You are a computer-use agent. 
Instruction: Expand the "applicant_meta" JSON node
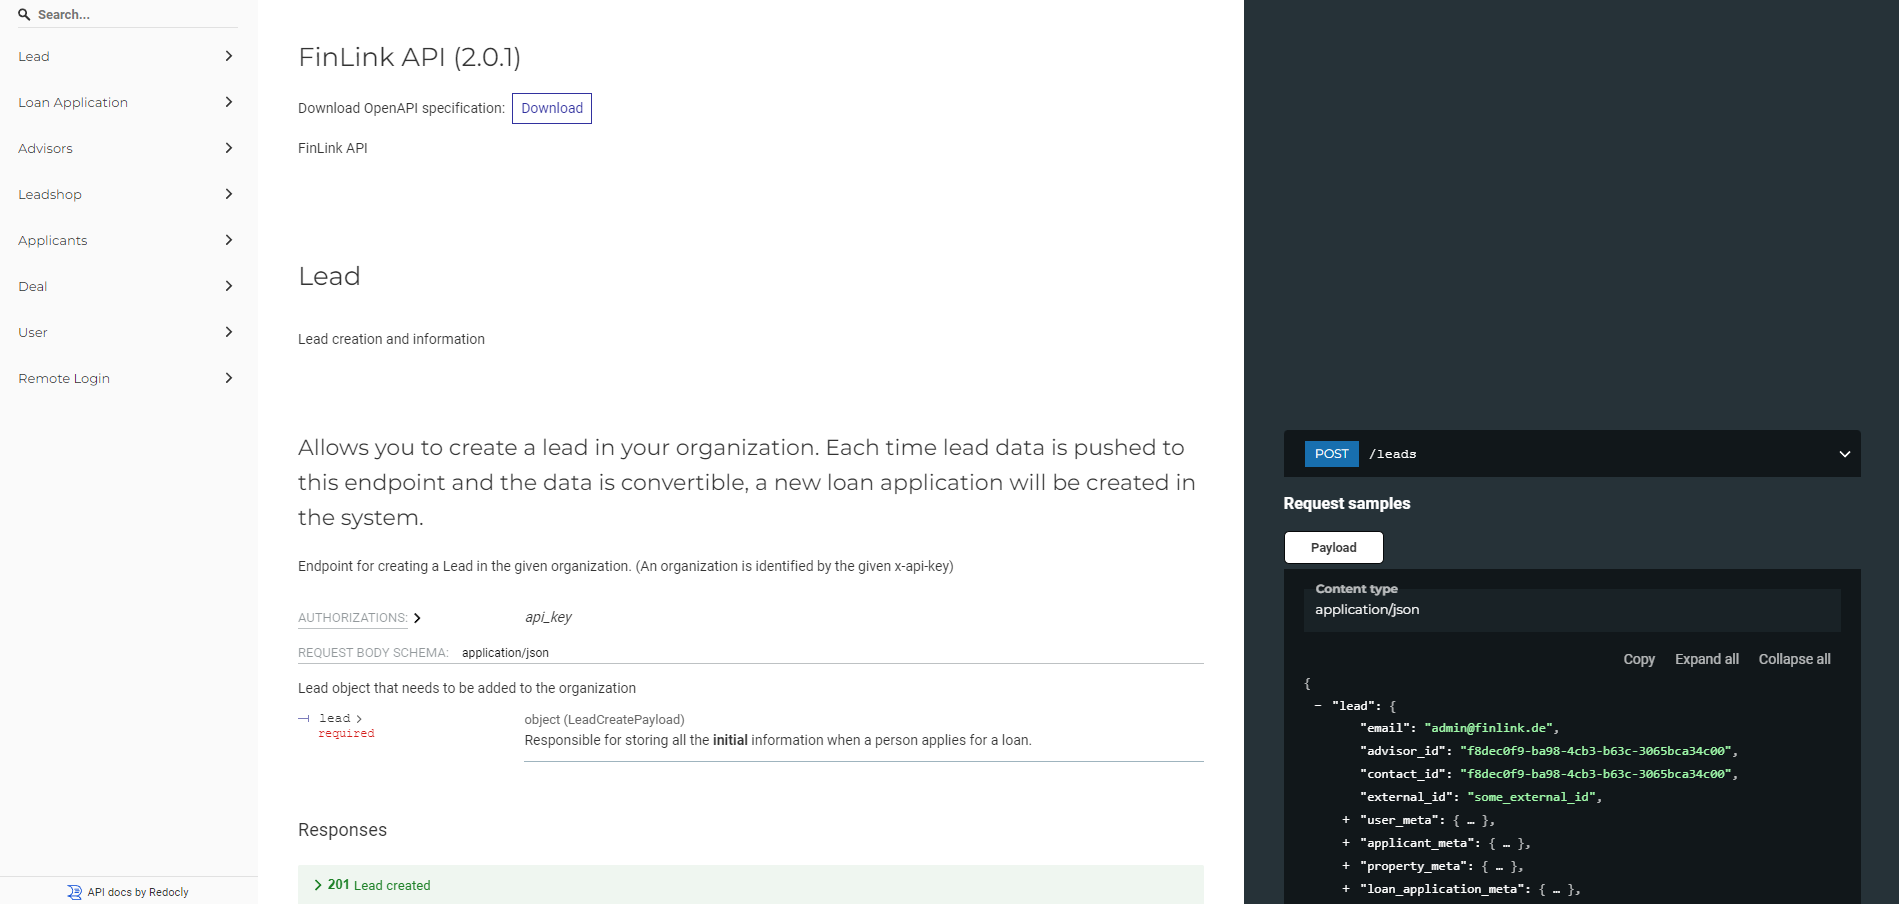tap(1346, 843)
